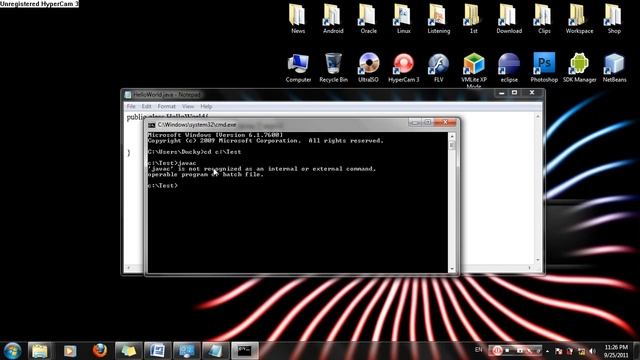640x360 pixels.
Task: Open the Clips folder shortcut
Action: (544, 18)
